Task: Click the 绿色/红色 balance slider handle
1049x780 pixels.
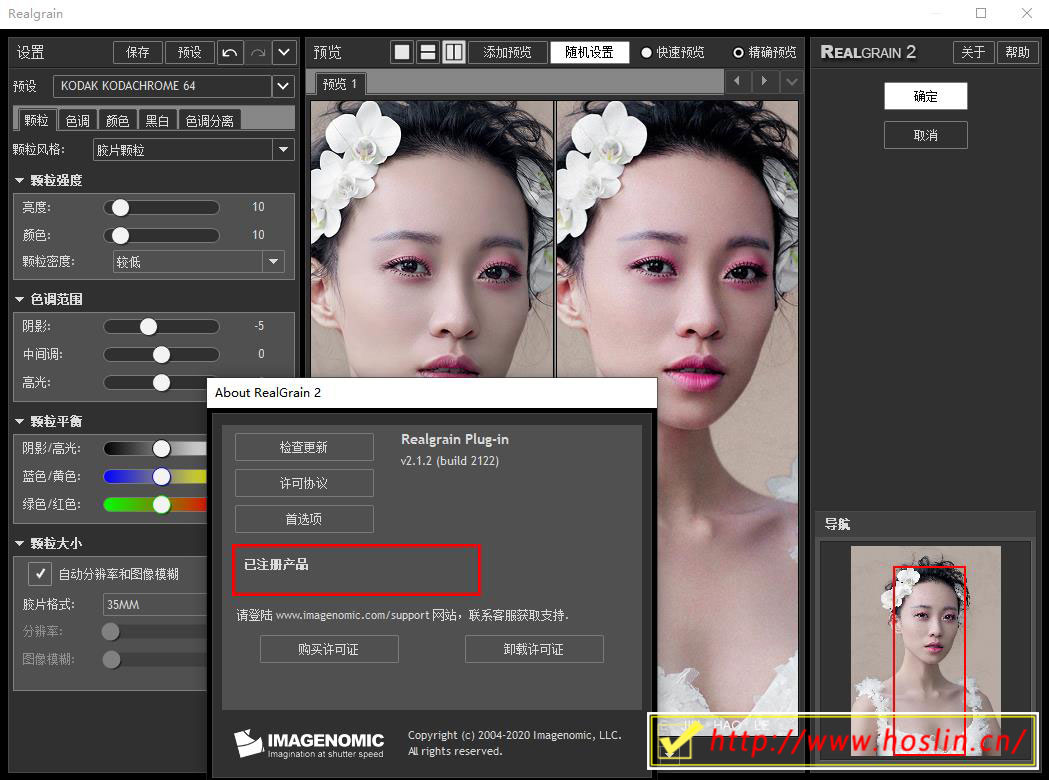Action: [x=161, y=504]
